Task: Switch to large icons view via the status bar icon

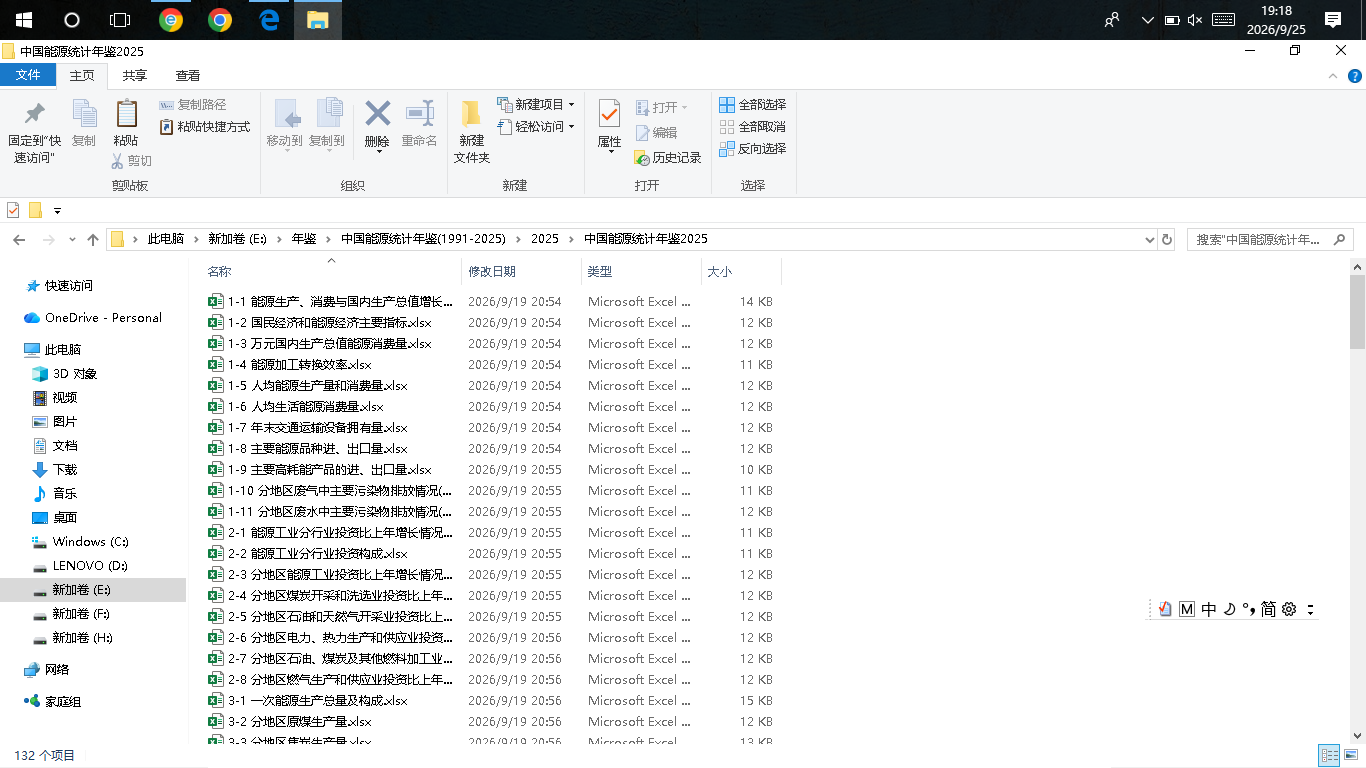Action: (x=1351, y=756)
